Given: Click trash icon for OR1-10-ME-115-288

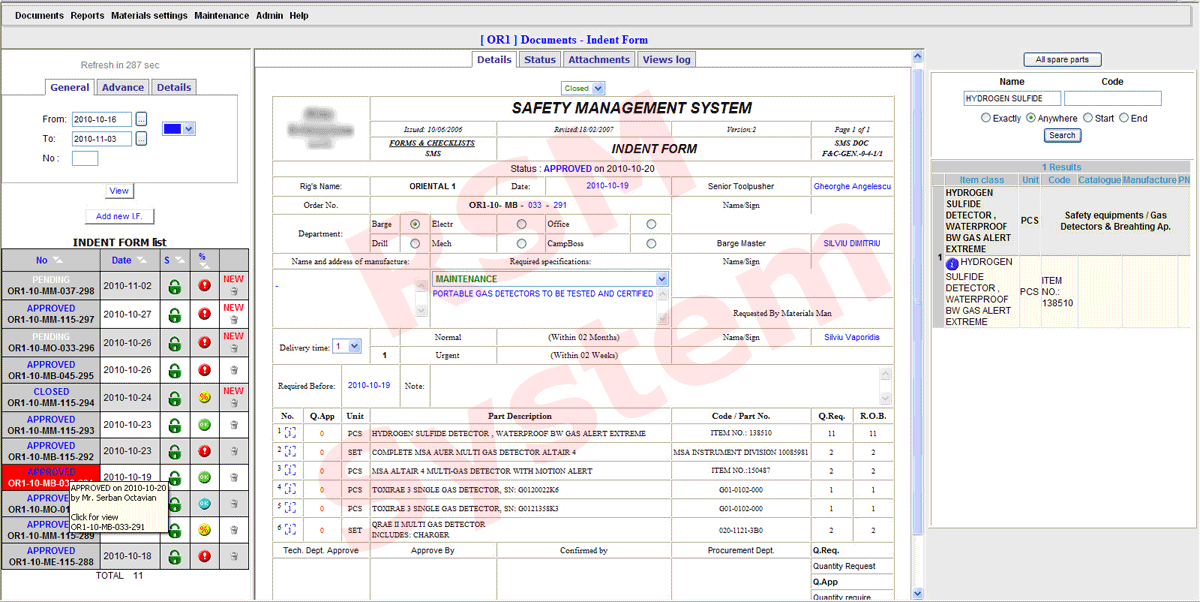Looking at the screenshot, I should coord(233,556).
